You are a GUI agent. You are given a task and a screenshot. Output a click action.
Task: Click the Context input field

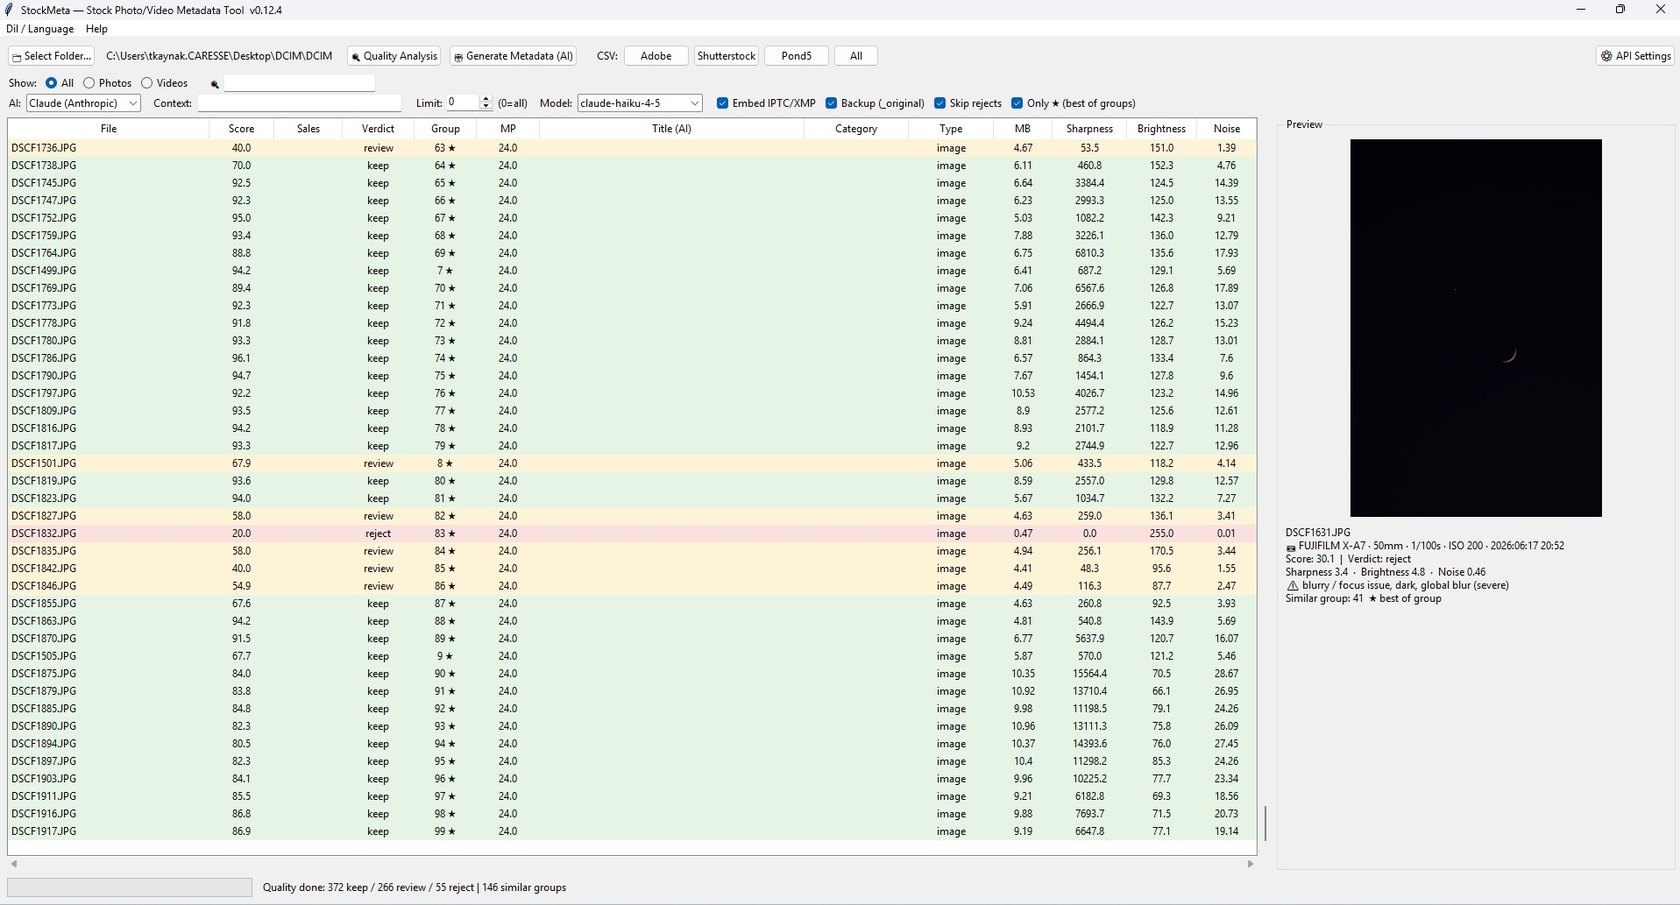click(299, 103)
